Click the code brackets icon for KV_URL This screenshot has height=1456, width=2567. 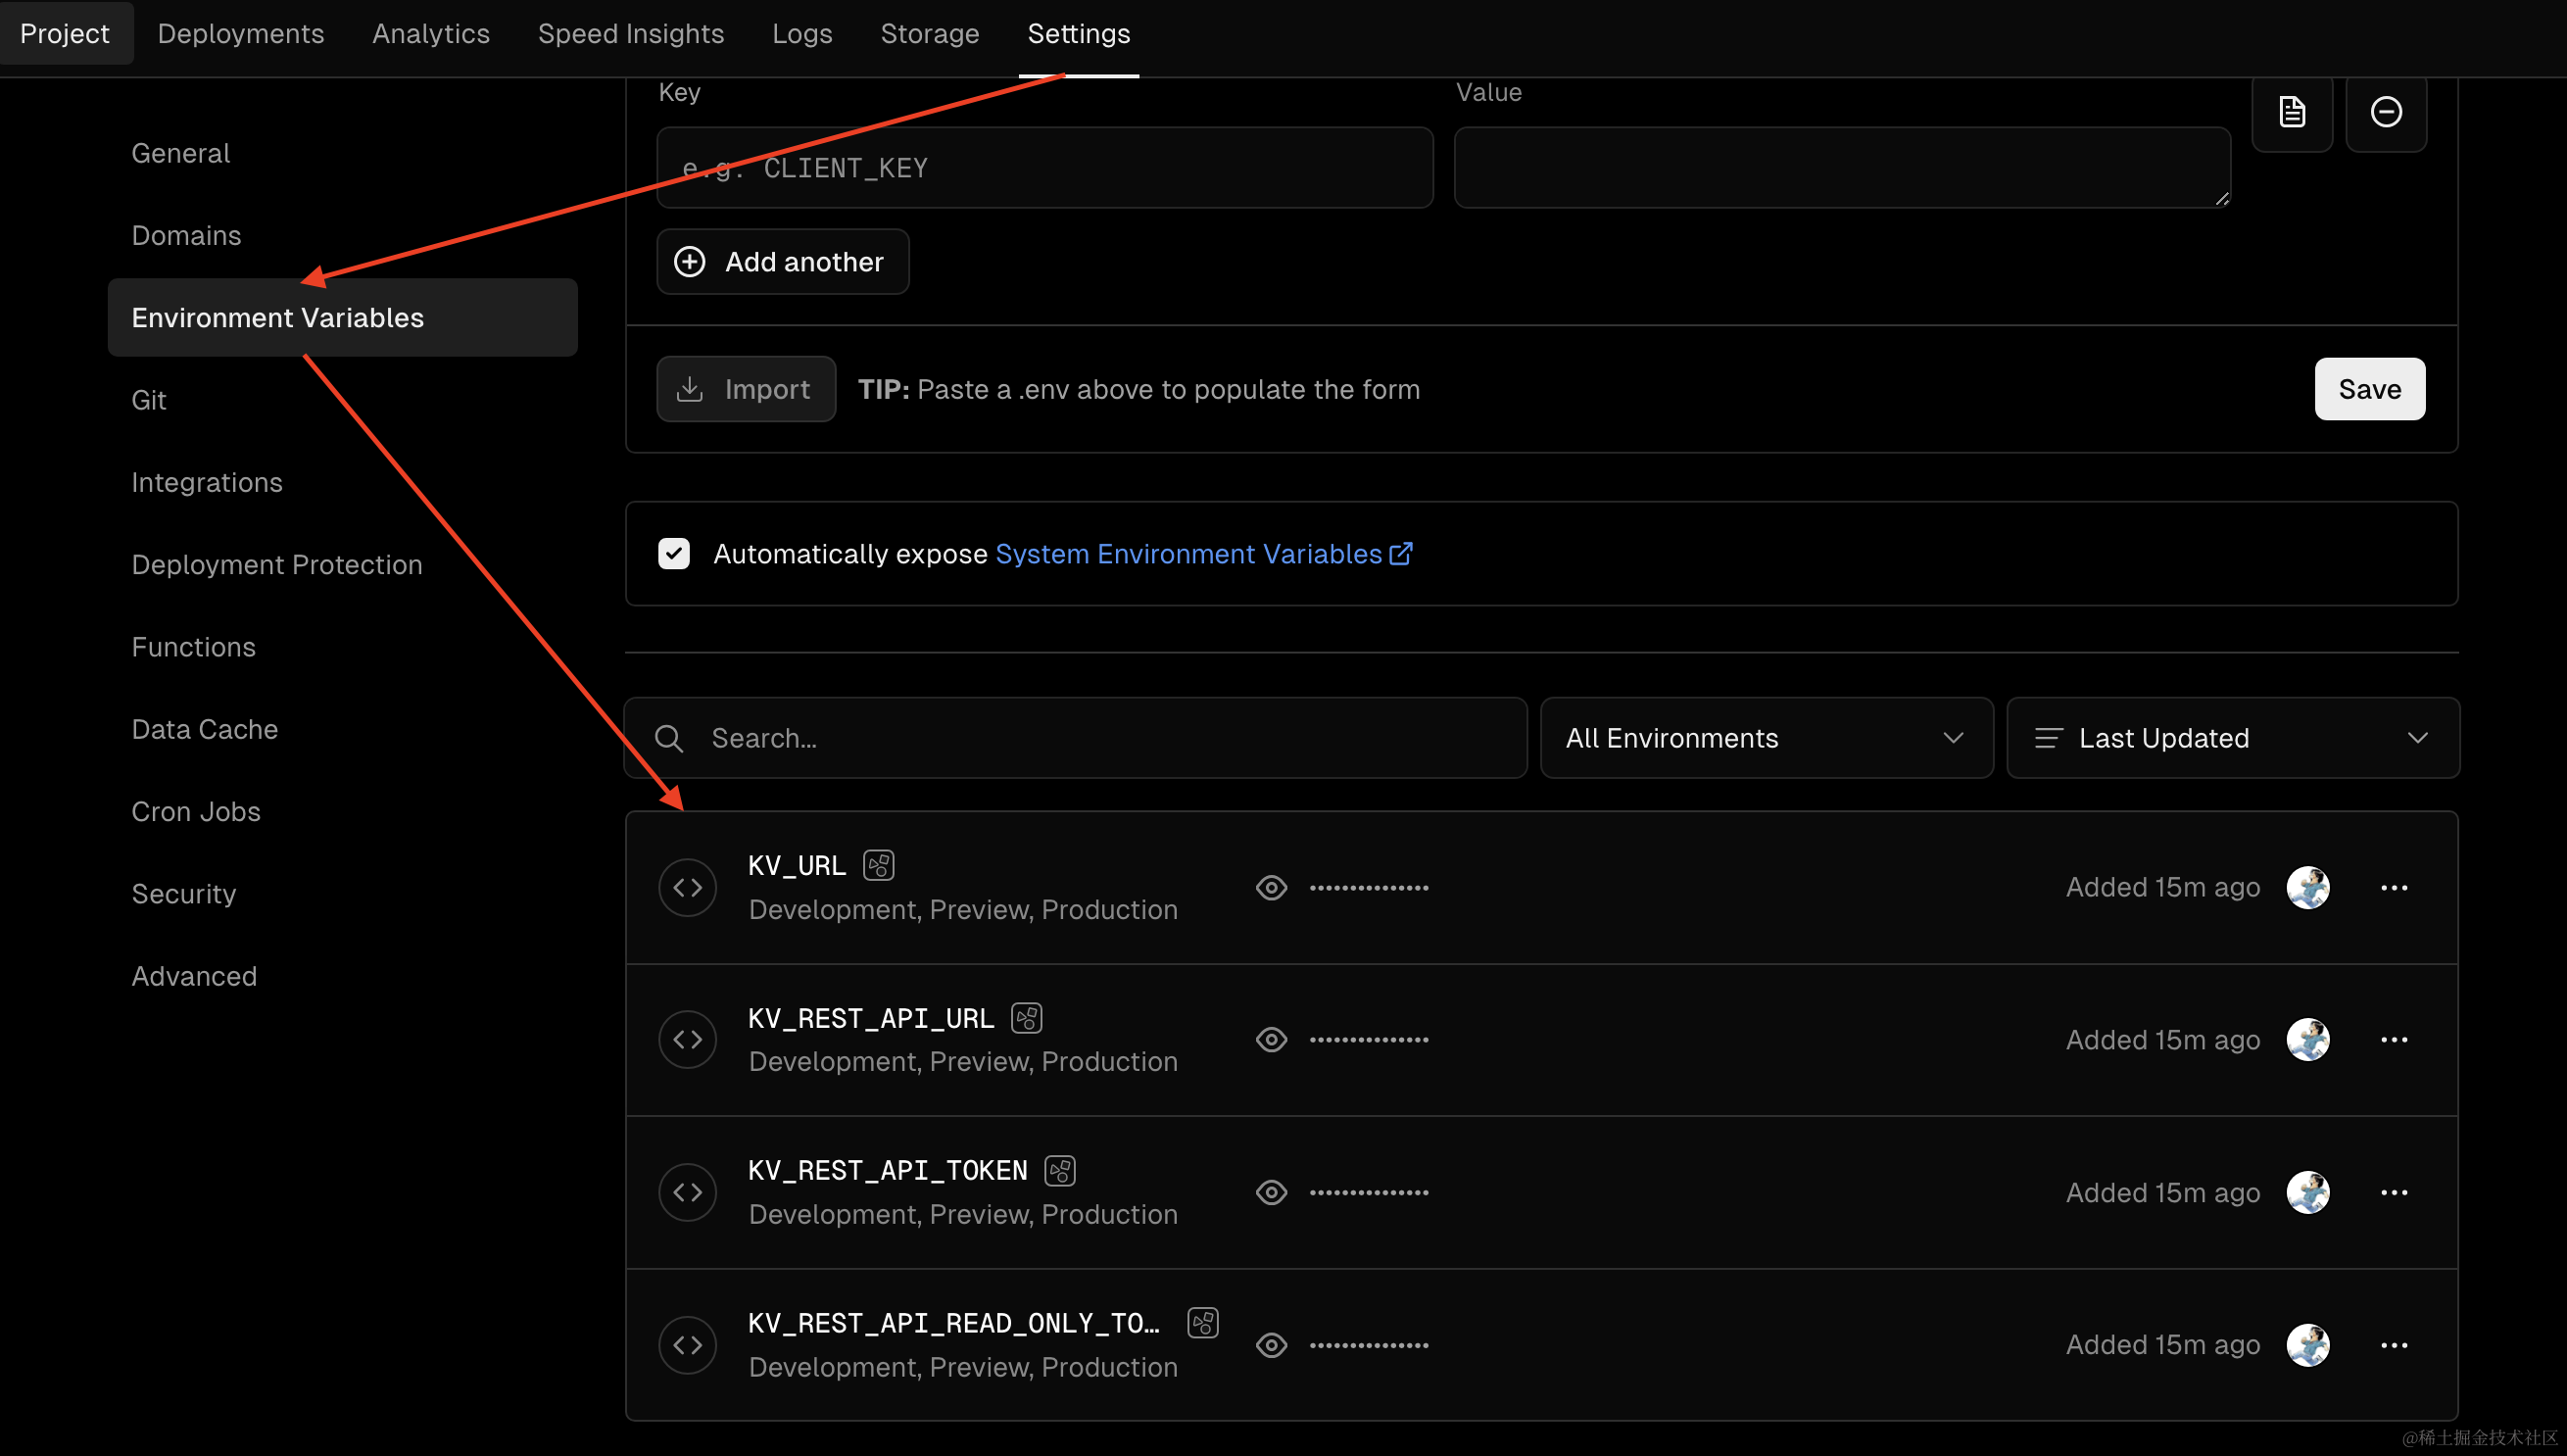tap(687, 887)
